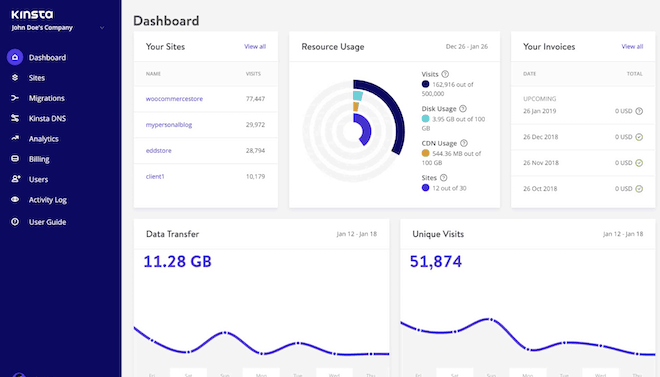Click the 26 Nov 2018 invoice date
Viewport: 660px width, 377px height.
(x=541, y=163)
